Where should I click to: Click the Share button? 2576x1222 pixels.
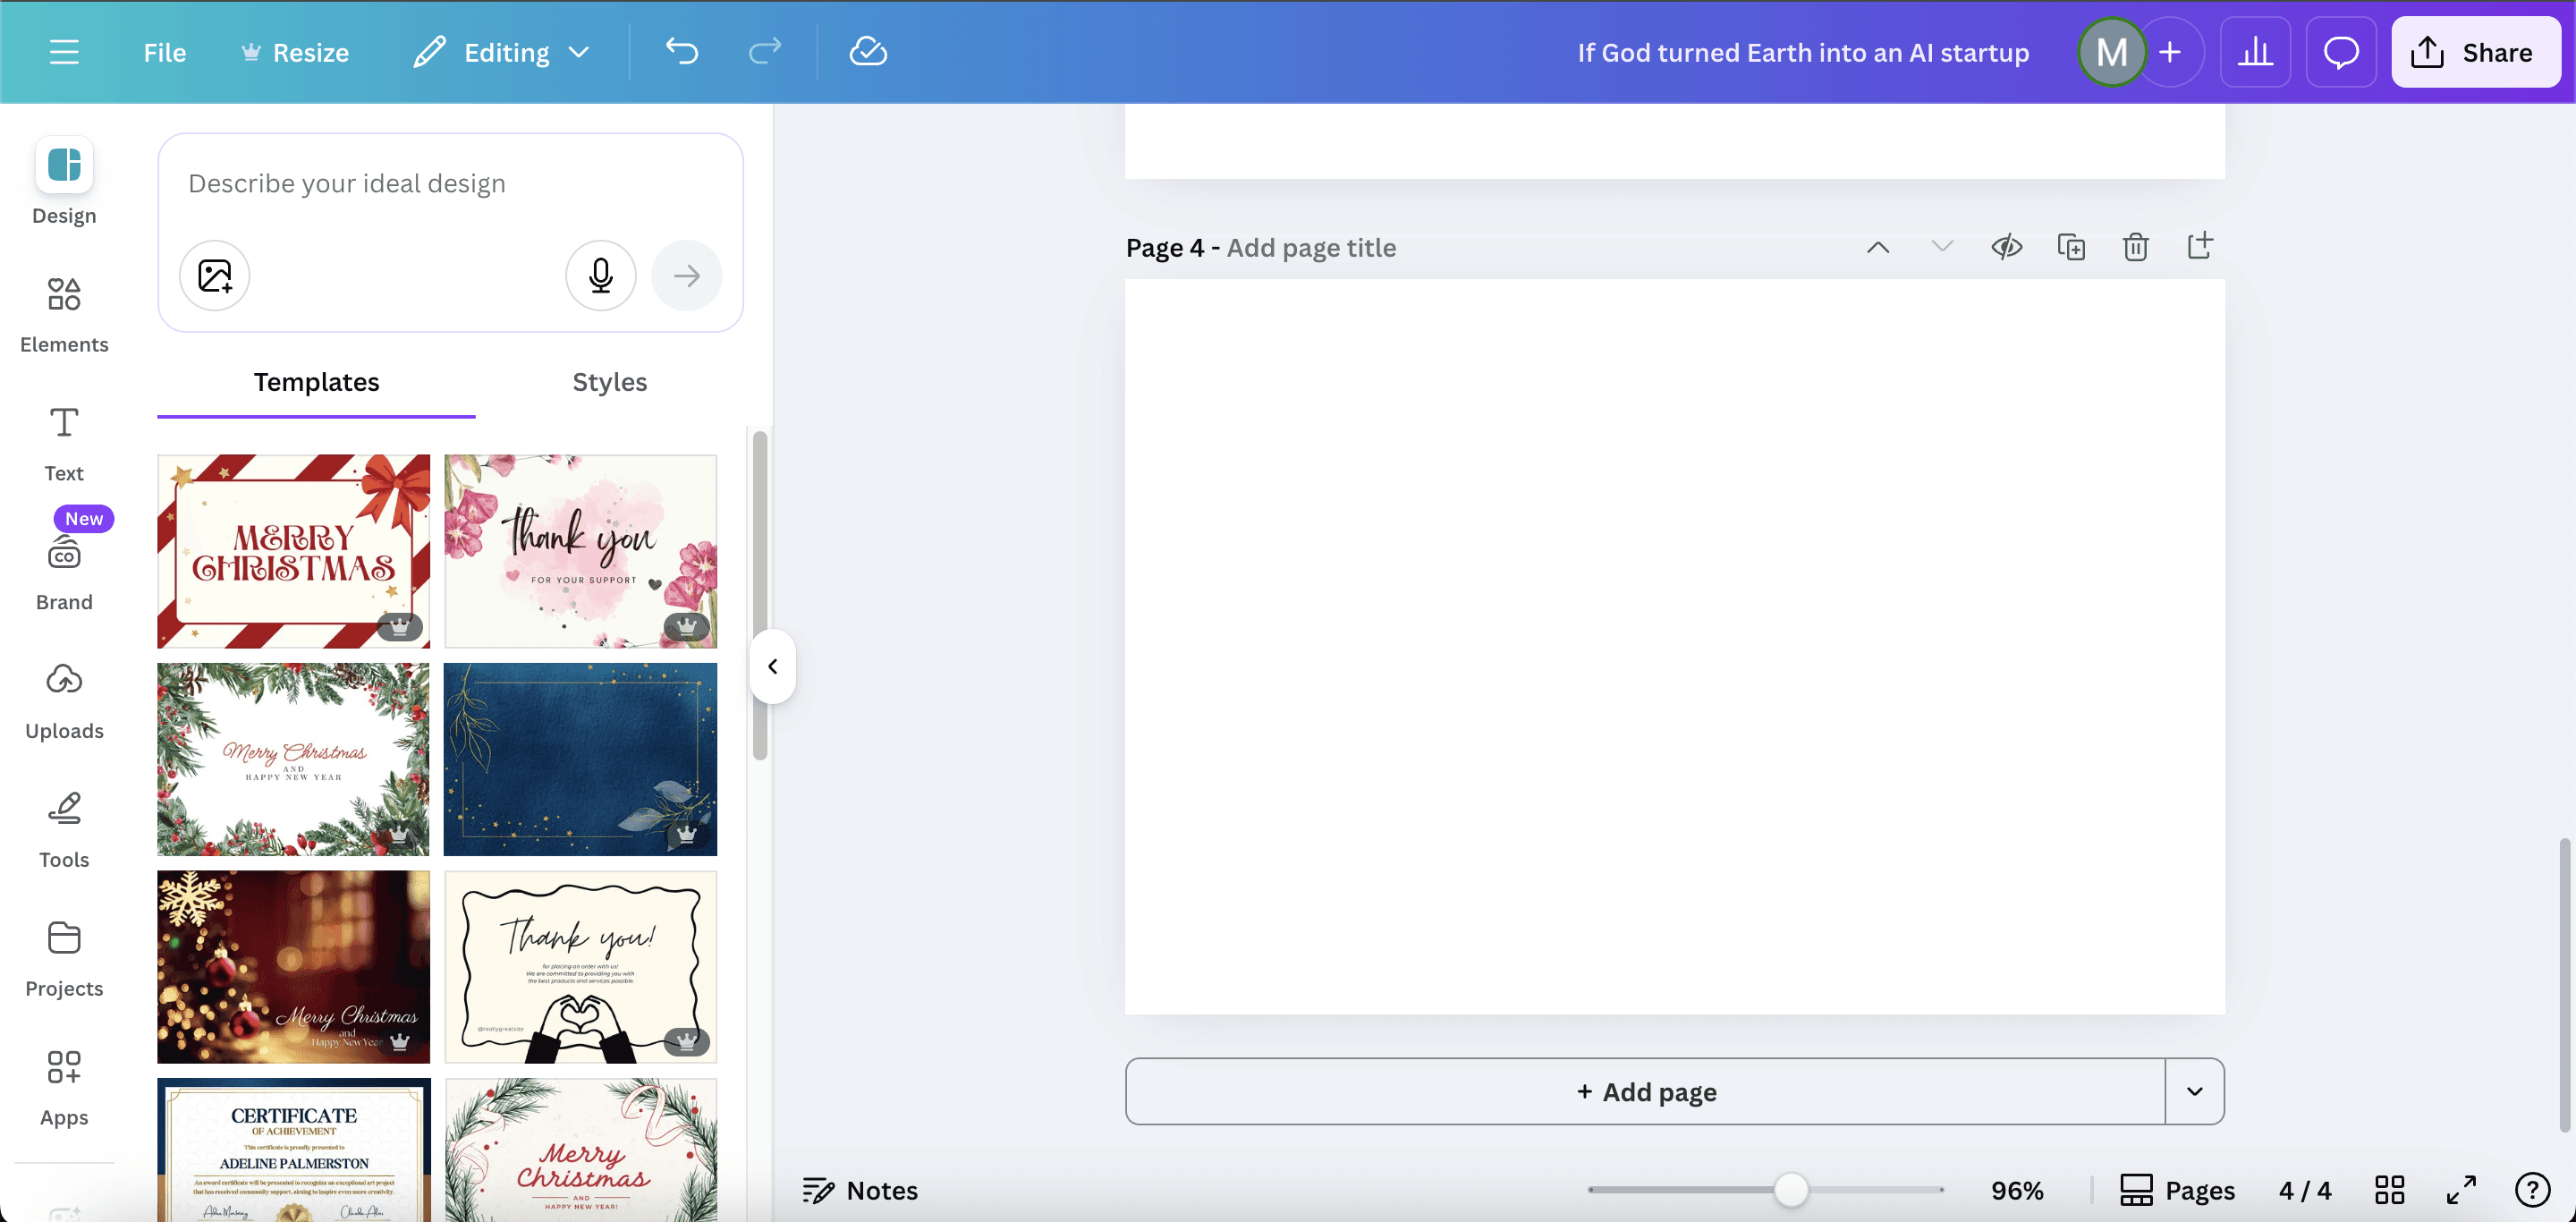click(x=2475, y=52)
